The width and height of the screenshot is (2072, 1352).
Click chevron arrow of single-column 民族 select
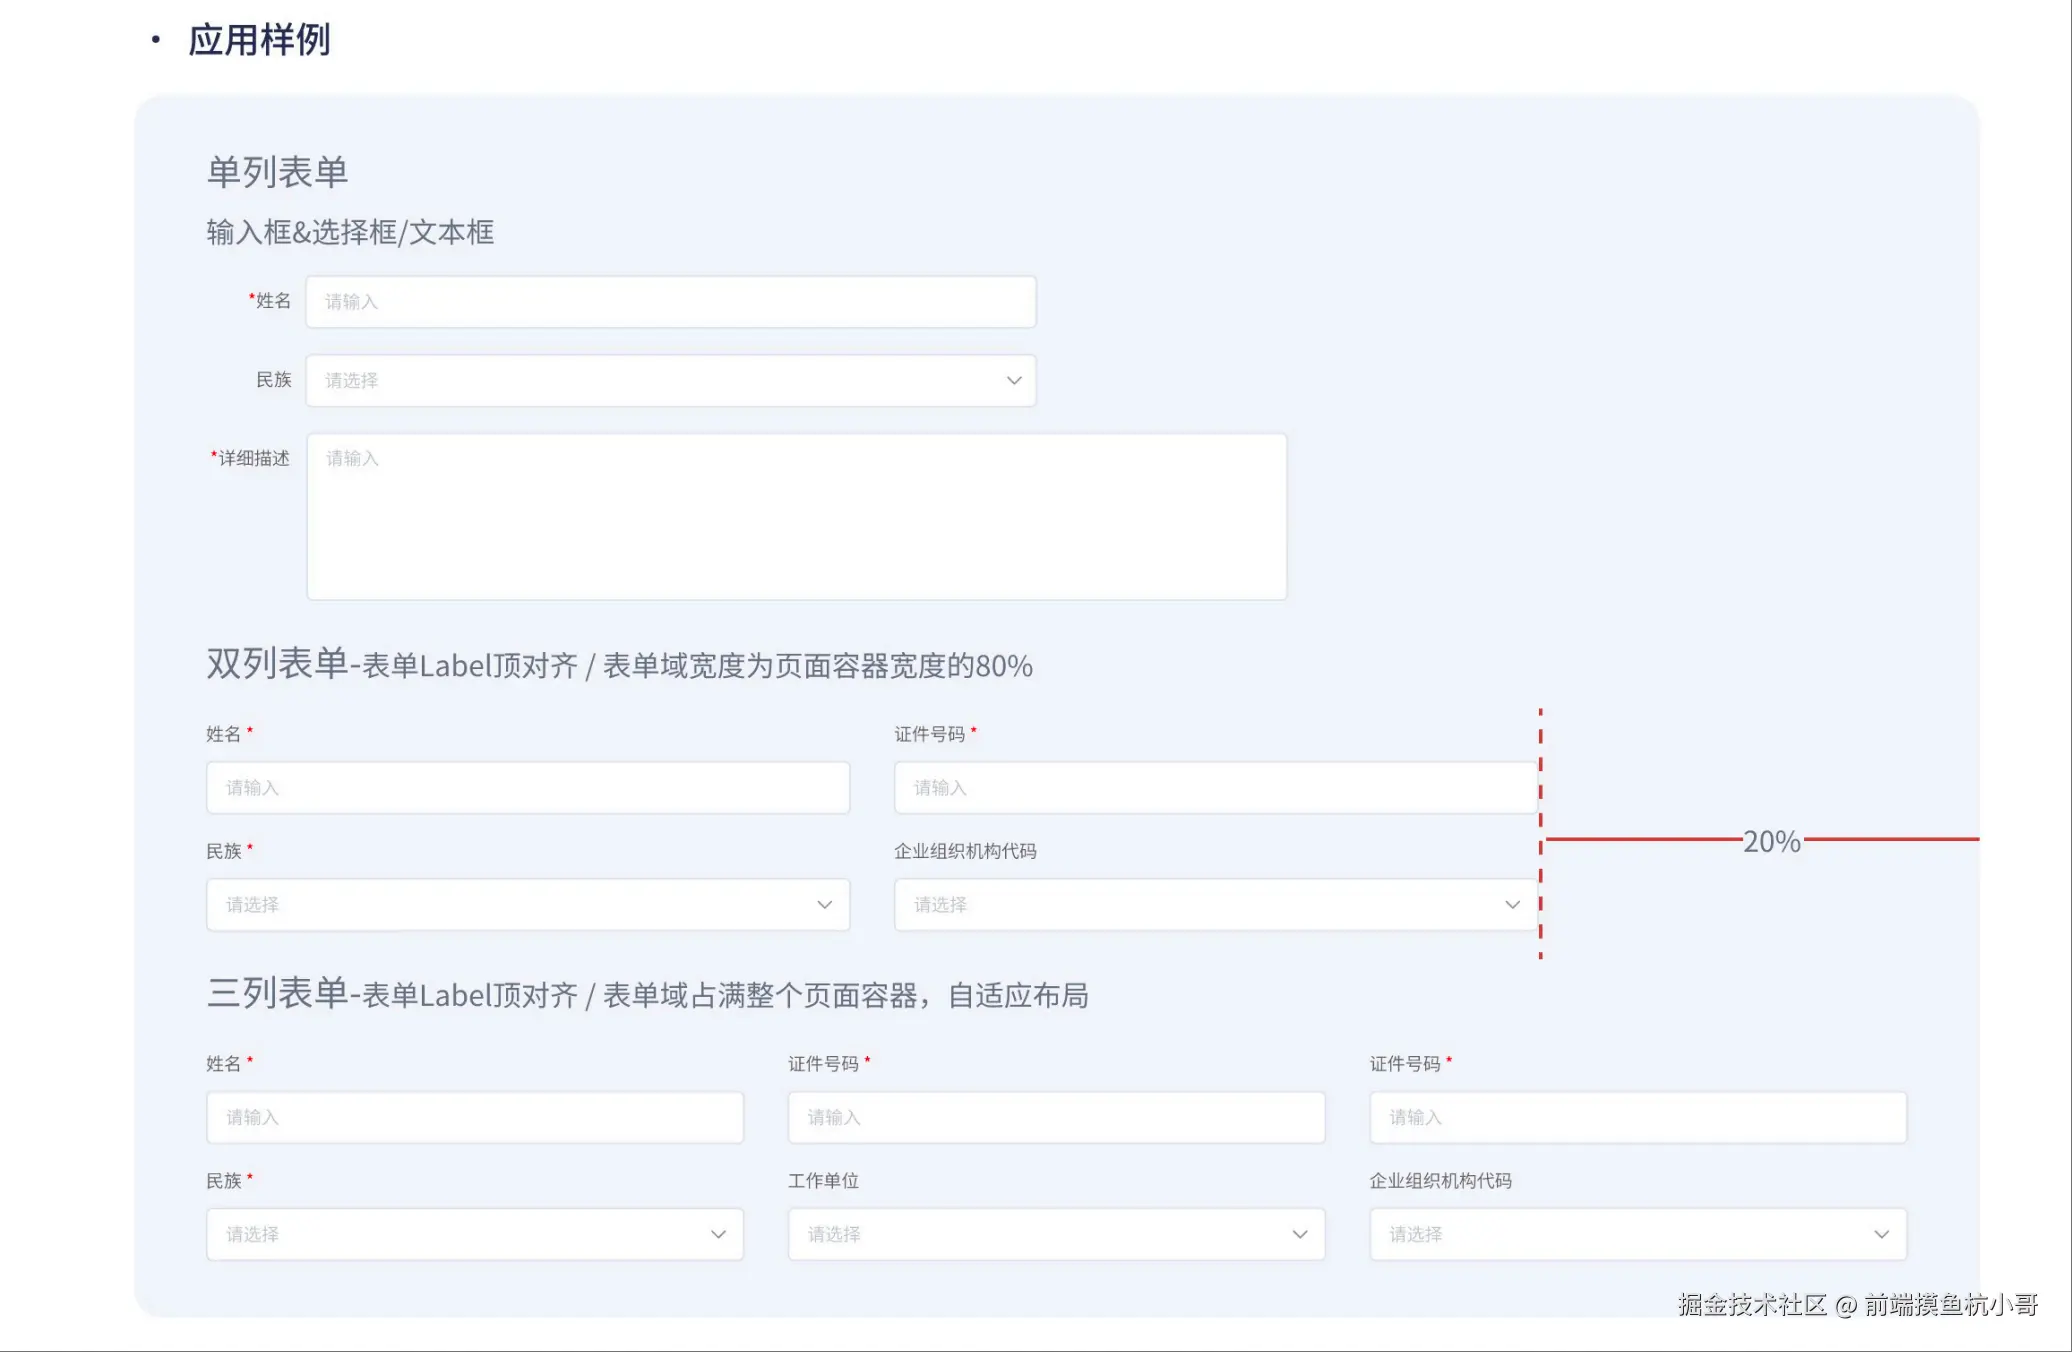(x=1013, y=380)
